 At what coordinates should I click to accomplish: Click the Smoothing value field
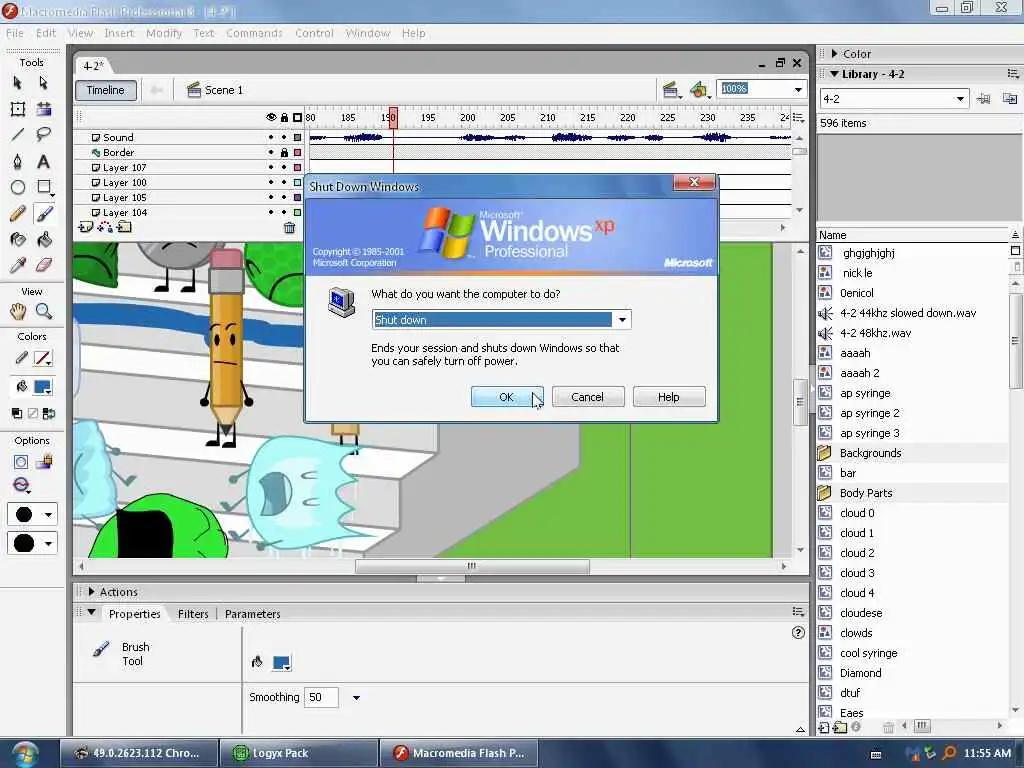click(321, 697)
